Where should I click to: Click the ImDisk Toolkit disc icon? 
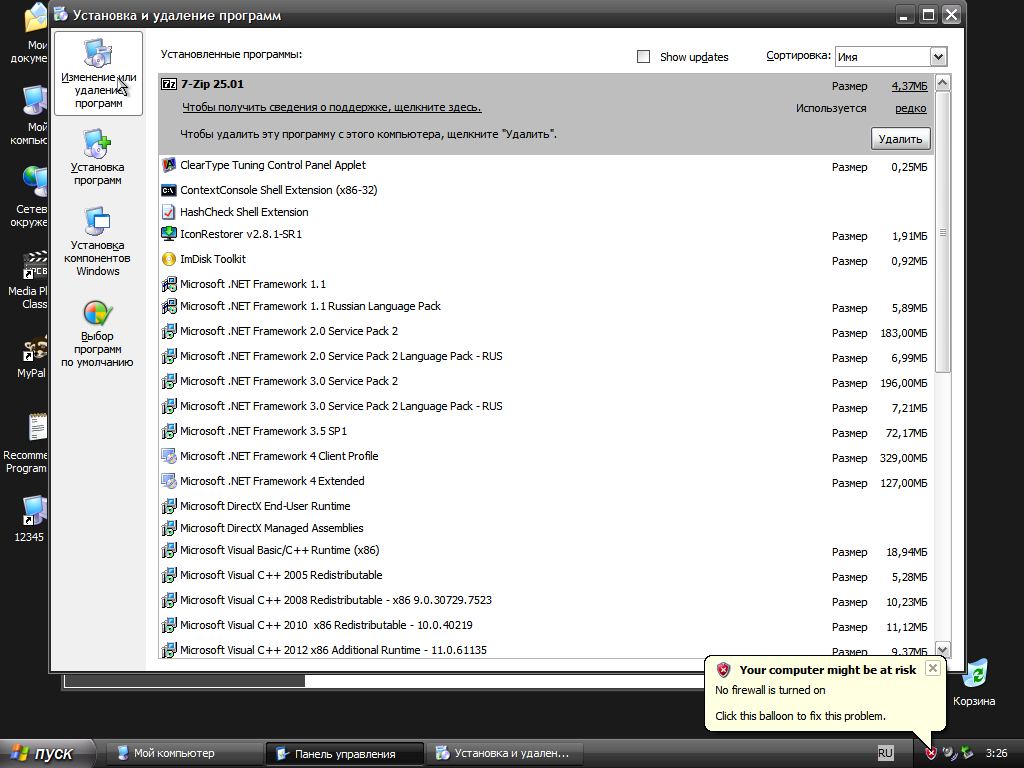(168, 259)
